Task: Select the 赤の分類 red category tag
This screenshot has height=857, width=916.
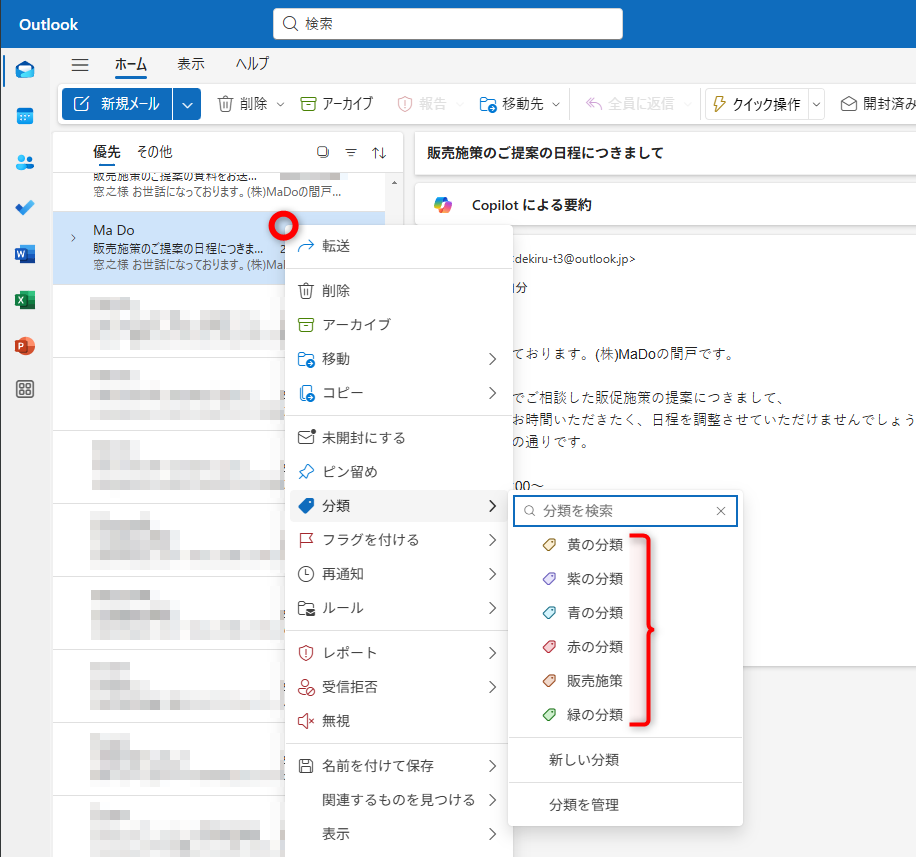Action: click(x=593, y=646)
